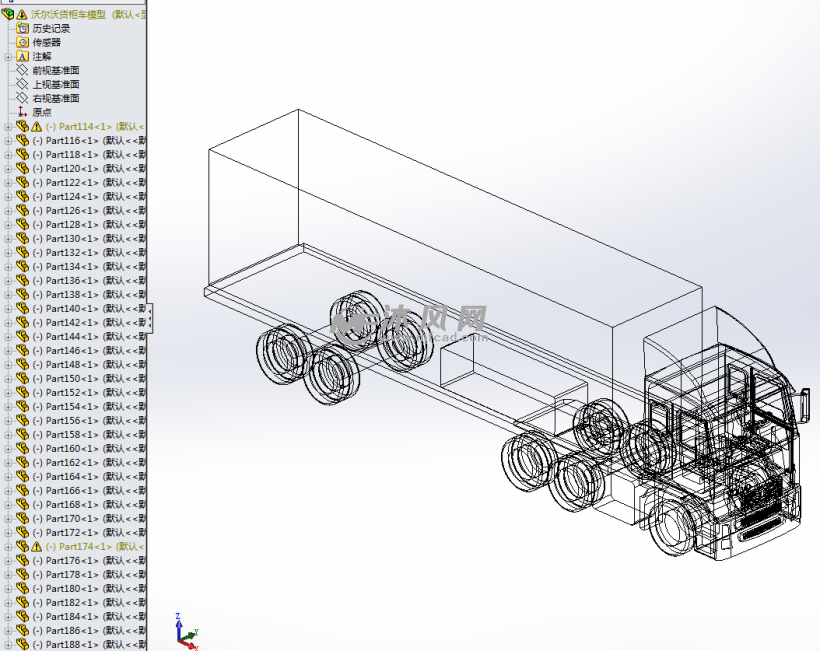Click the 传感器 sensors folder icon

22,42
